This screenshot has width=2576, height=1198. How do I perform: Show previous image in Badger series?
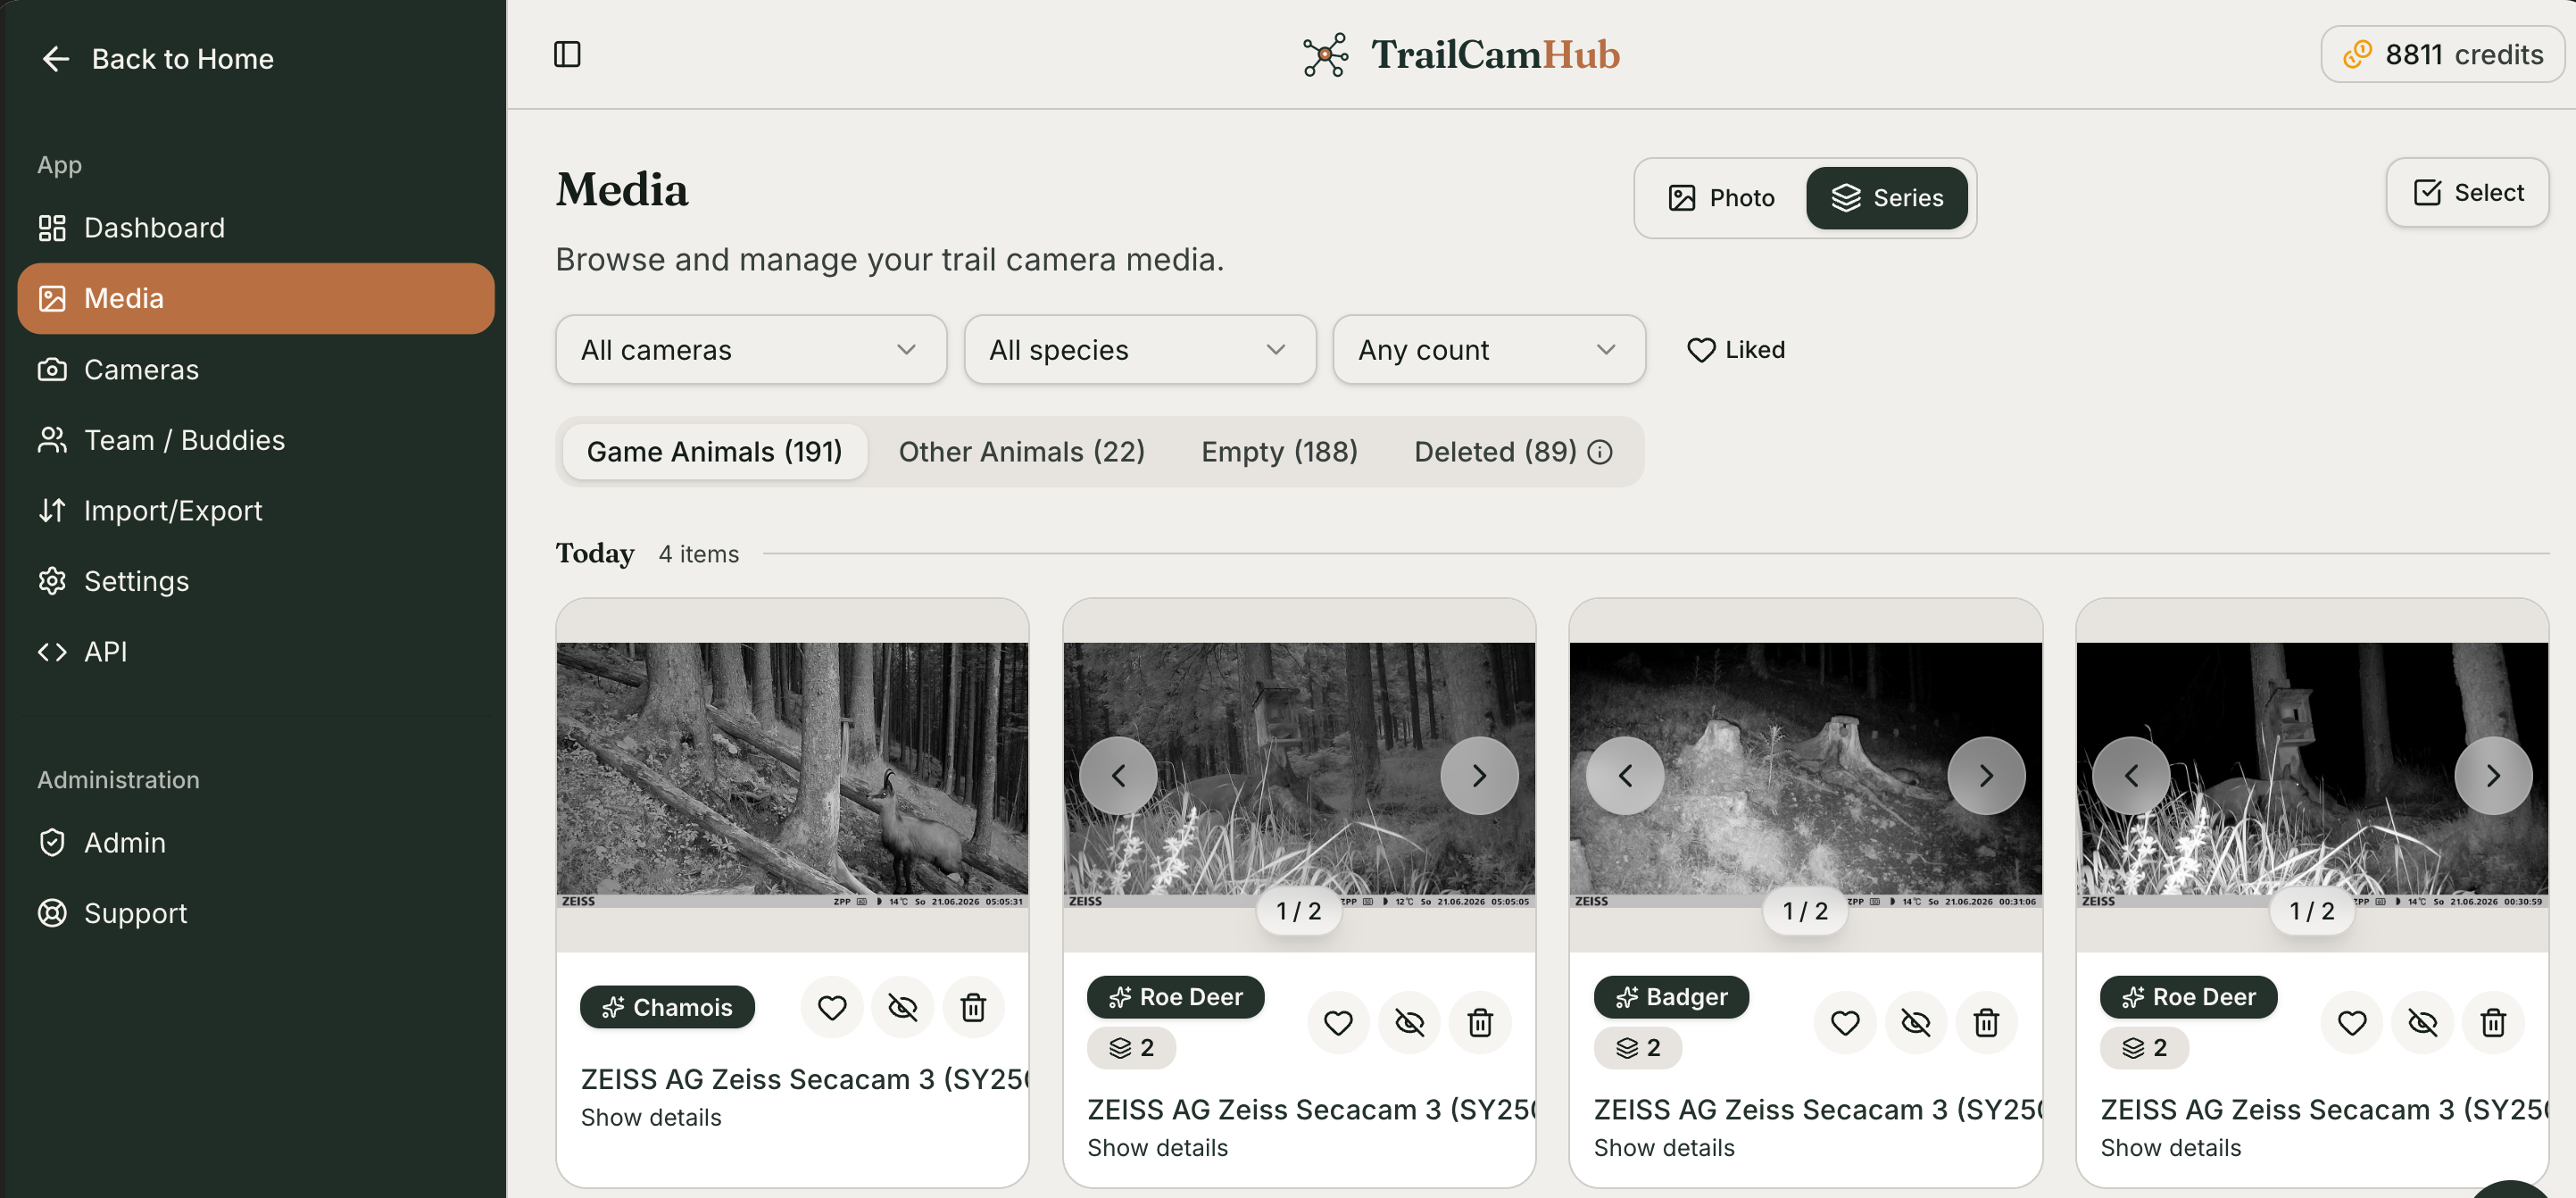[x=1625, y=775]
